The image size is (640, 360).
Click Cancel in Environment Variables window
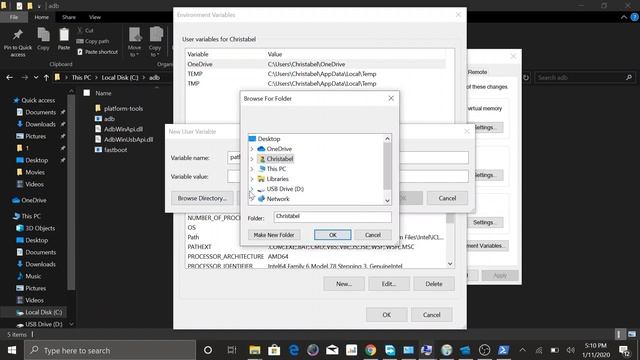[x=431, y=315]
